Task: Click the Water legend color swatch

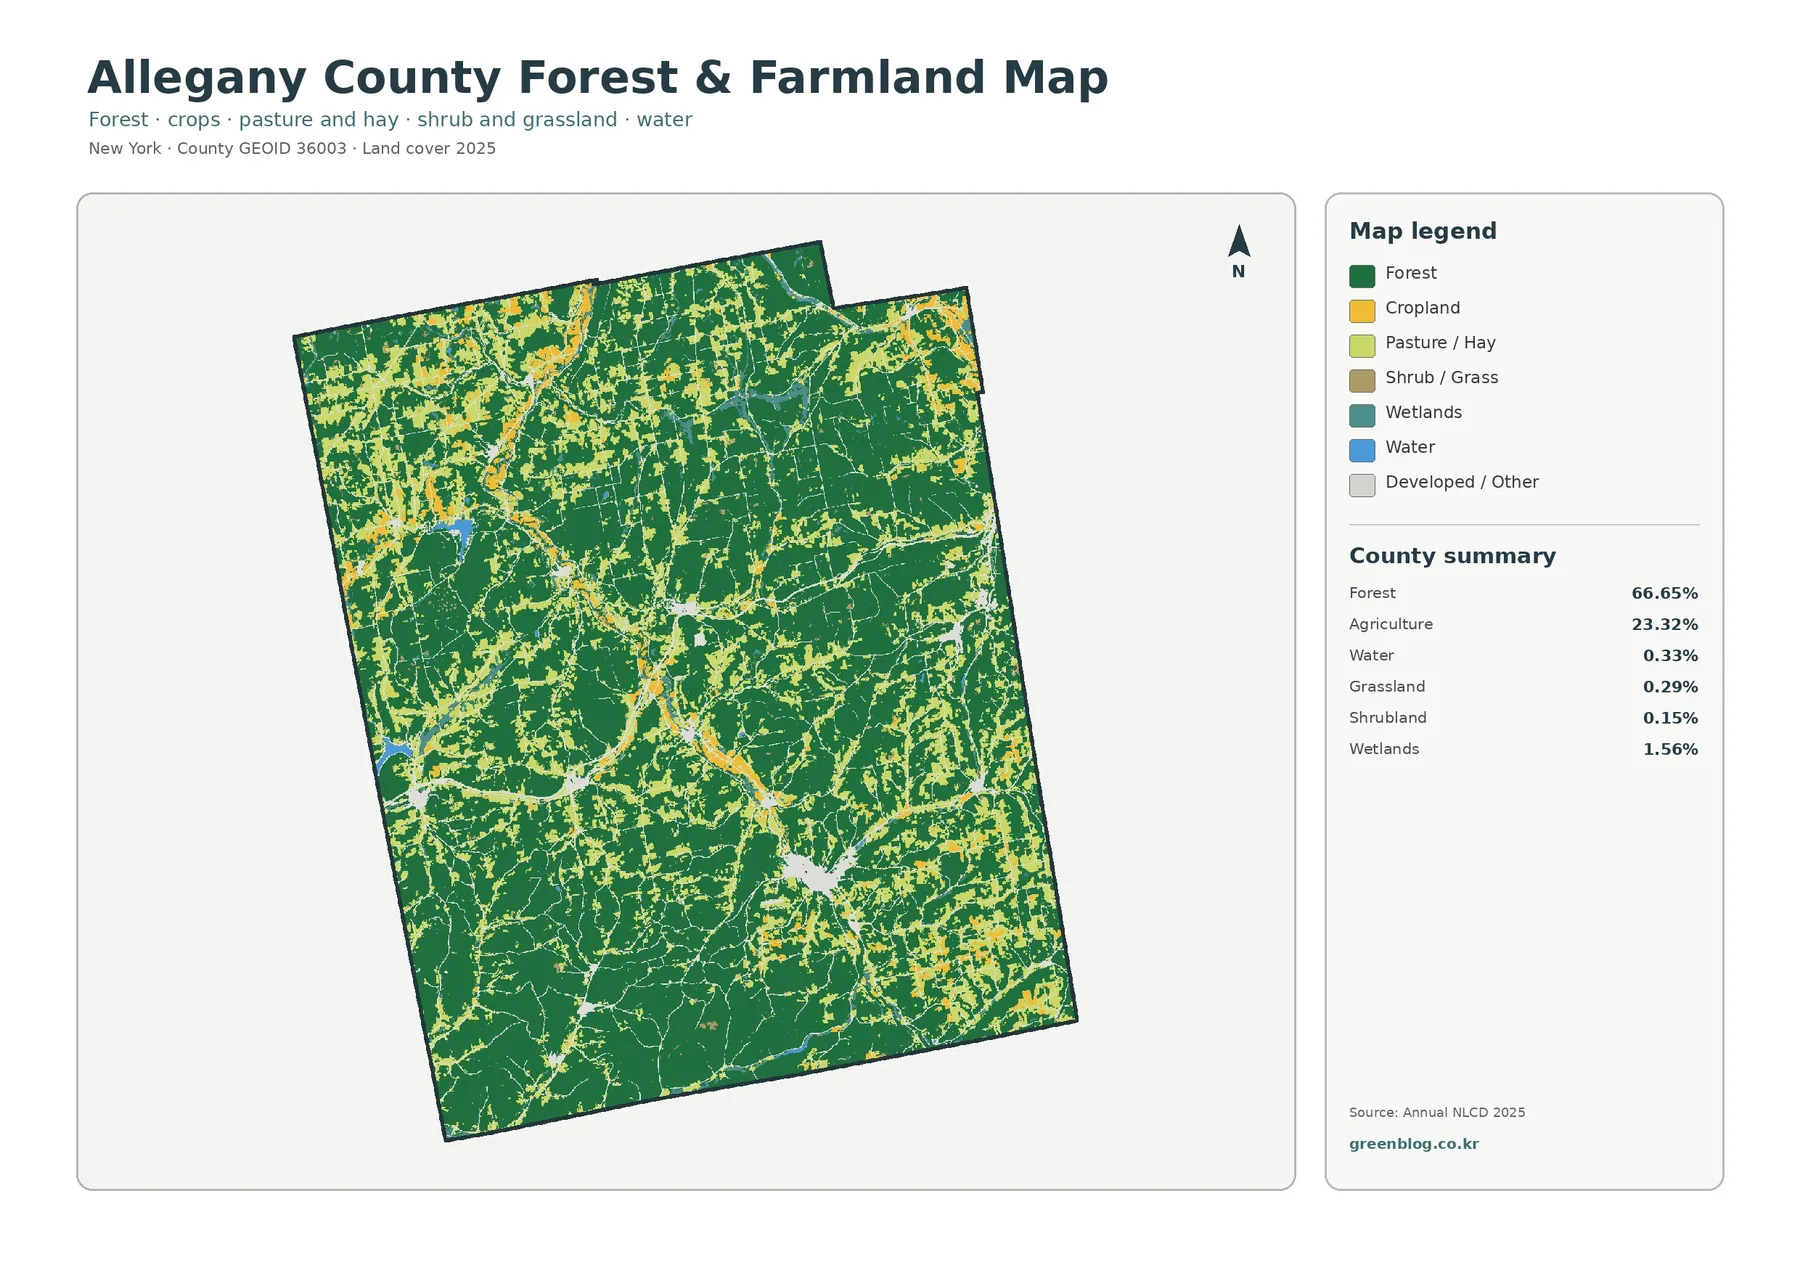Action: (1362, 450)
